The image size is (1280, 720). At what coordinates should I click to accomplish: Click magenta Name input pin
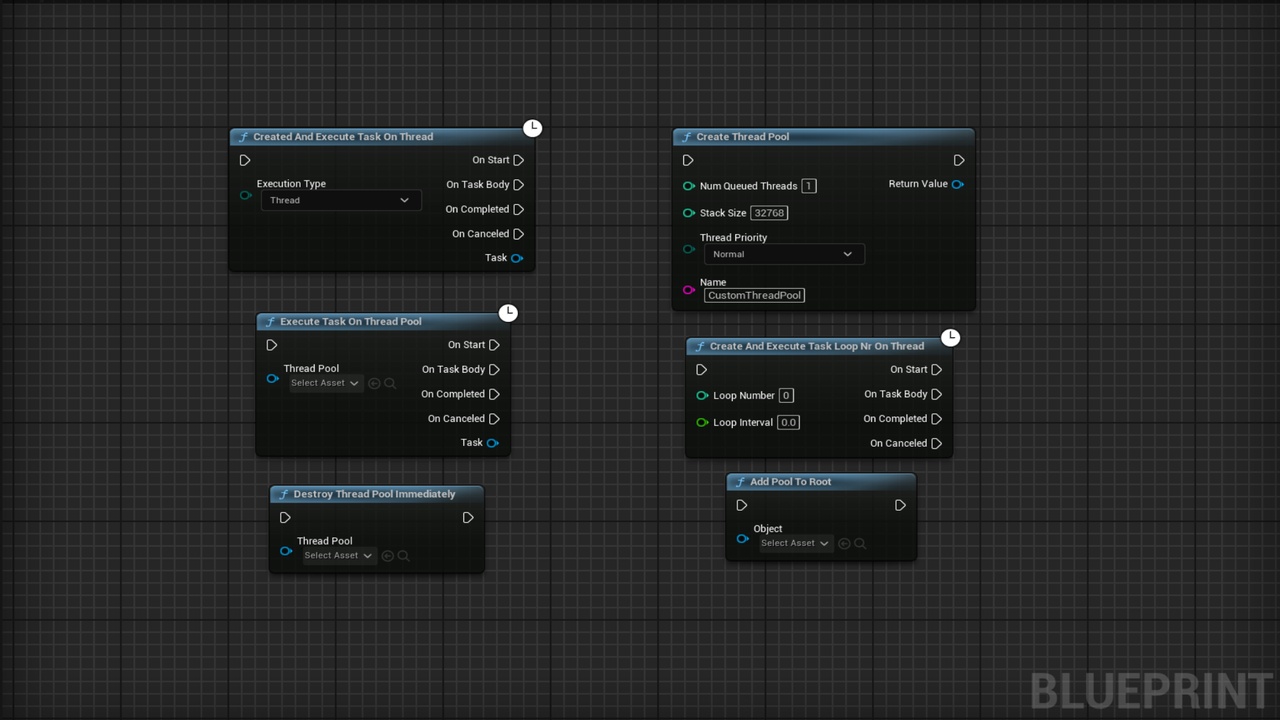tap(689, 290)
